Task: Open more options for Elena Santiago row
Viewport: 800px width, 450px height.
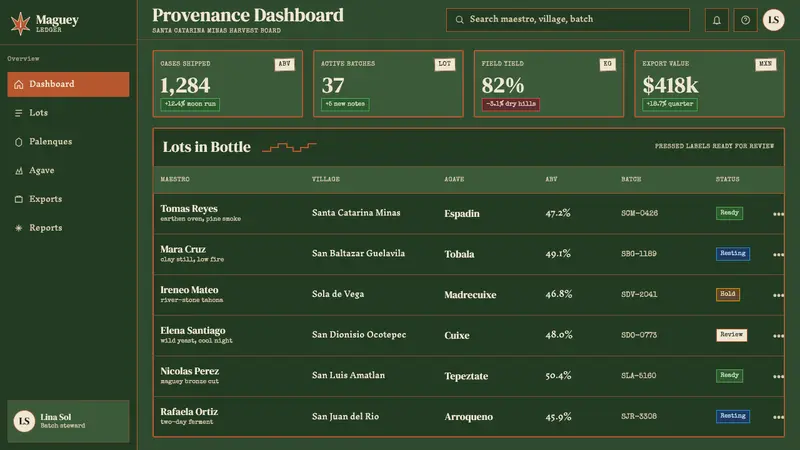Action: tap(778, 336)
